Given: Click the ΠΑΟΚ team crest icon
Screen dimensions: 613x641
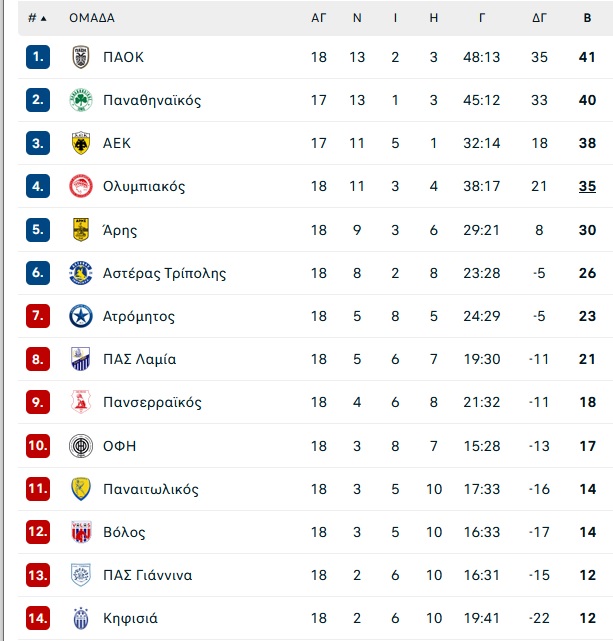Looking at the screenshot, I should click(81, 57).
